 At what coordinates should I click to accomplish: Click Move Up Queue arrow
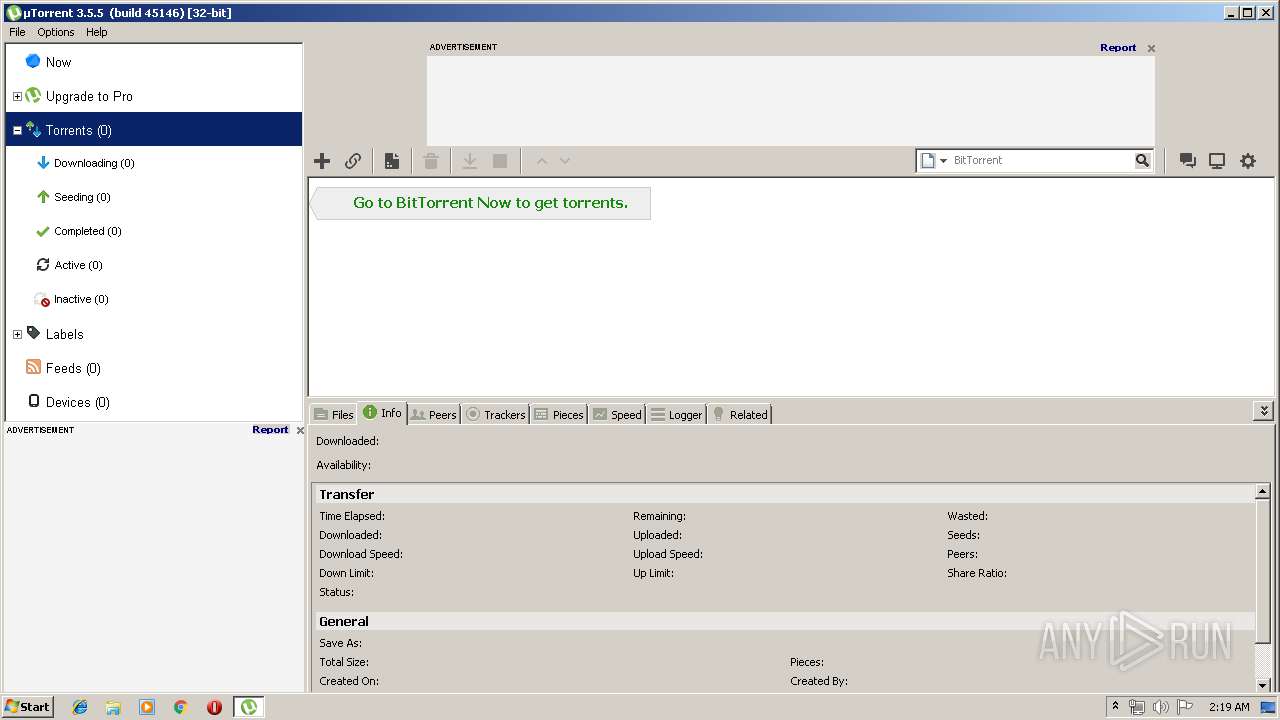pos(542,161)
